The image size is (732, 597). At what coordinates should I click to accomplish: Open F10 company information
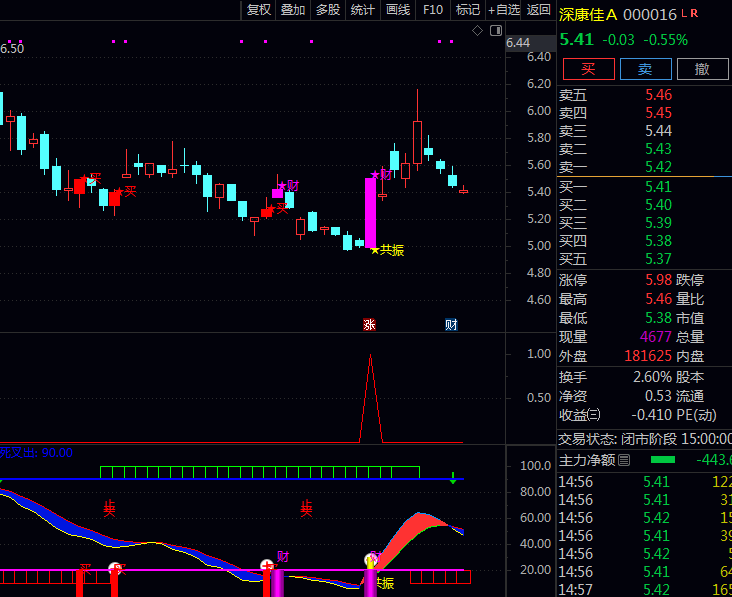[x=432, y=10]
